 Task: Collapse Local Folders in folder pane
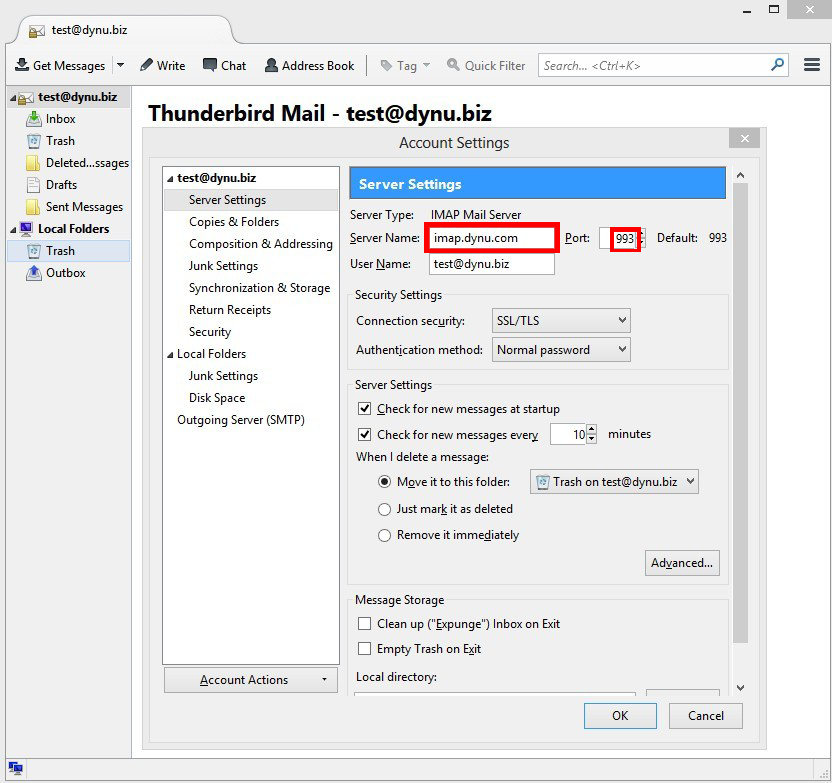pos(13,230)
